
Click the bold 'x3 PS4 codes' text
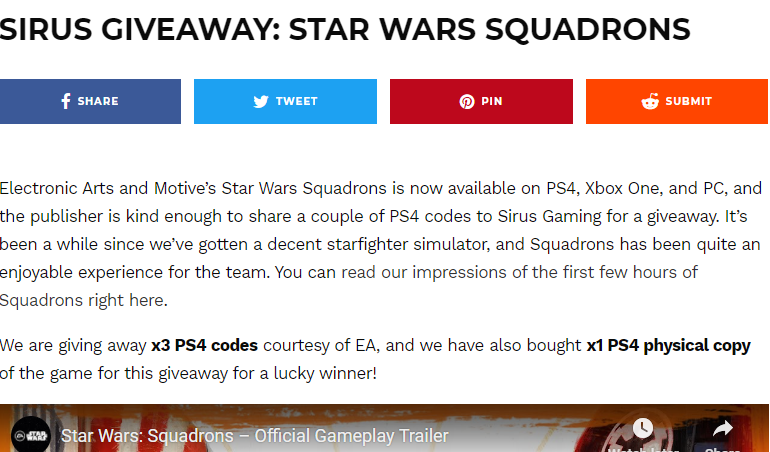tap(204, 345)
